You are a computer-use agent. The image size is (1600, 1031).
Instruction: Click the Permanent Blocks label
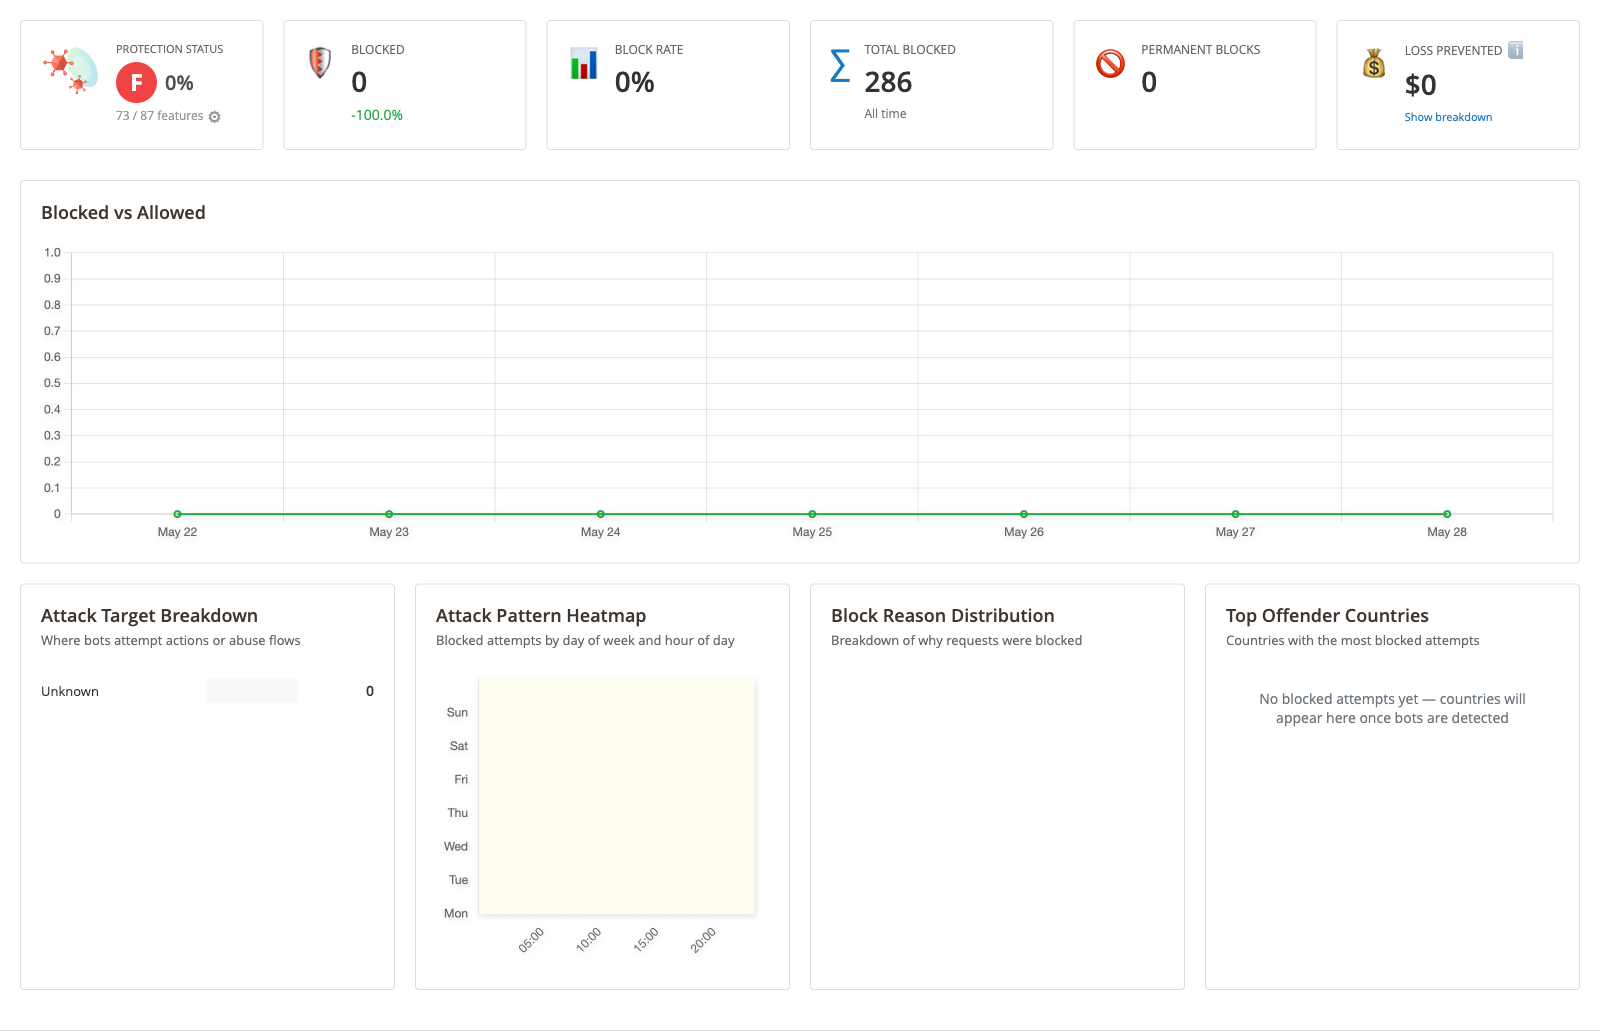pyautogui.click(x=1200, y=50)
